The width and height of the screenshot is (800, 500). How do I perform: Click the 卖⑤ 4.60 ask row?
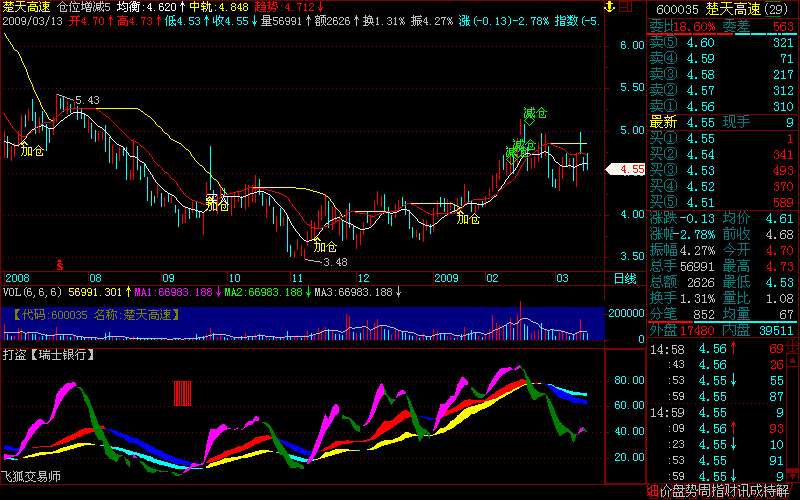(721, 43)
